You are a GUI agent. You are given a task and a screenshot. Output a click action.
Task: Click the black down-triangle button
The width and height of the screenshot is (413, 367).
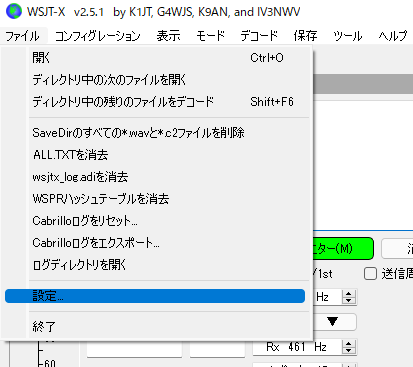(332, 322)
